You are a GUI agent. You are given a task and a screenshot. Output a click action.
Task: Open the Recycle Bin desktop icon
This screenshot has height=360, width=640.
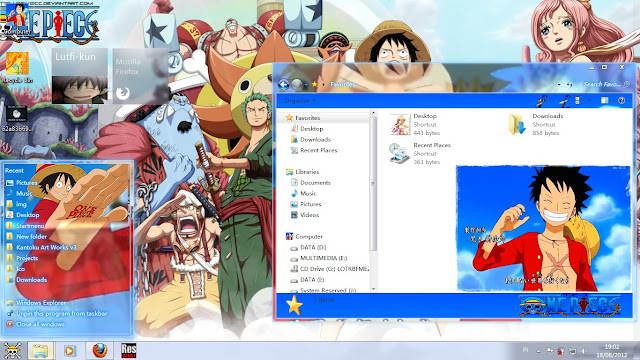(x=17, y=67)
